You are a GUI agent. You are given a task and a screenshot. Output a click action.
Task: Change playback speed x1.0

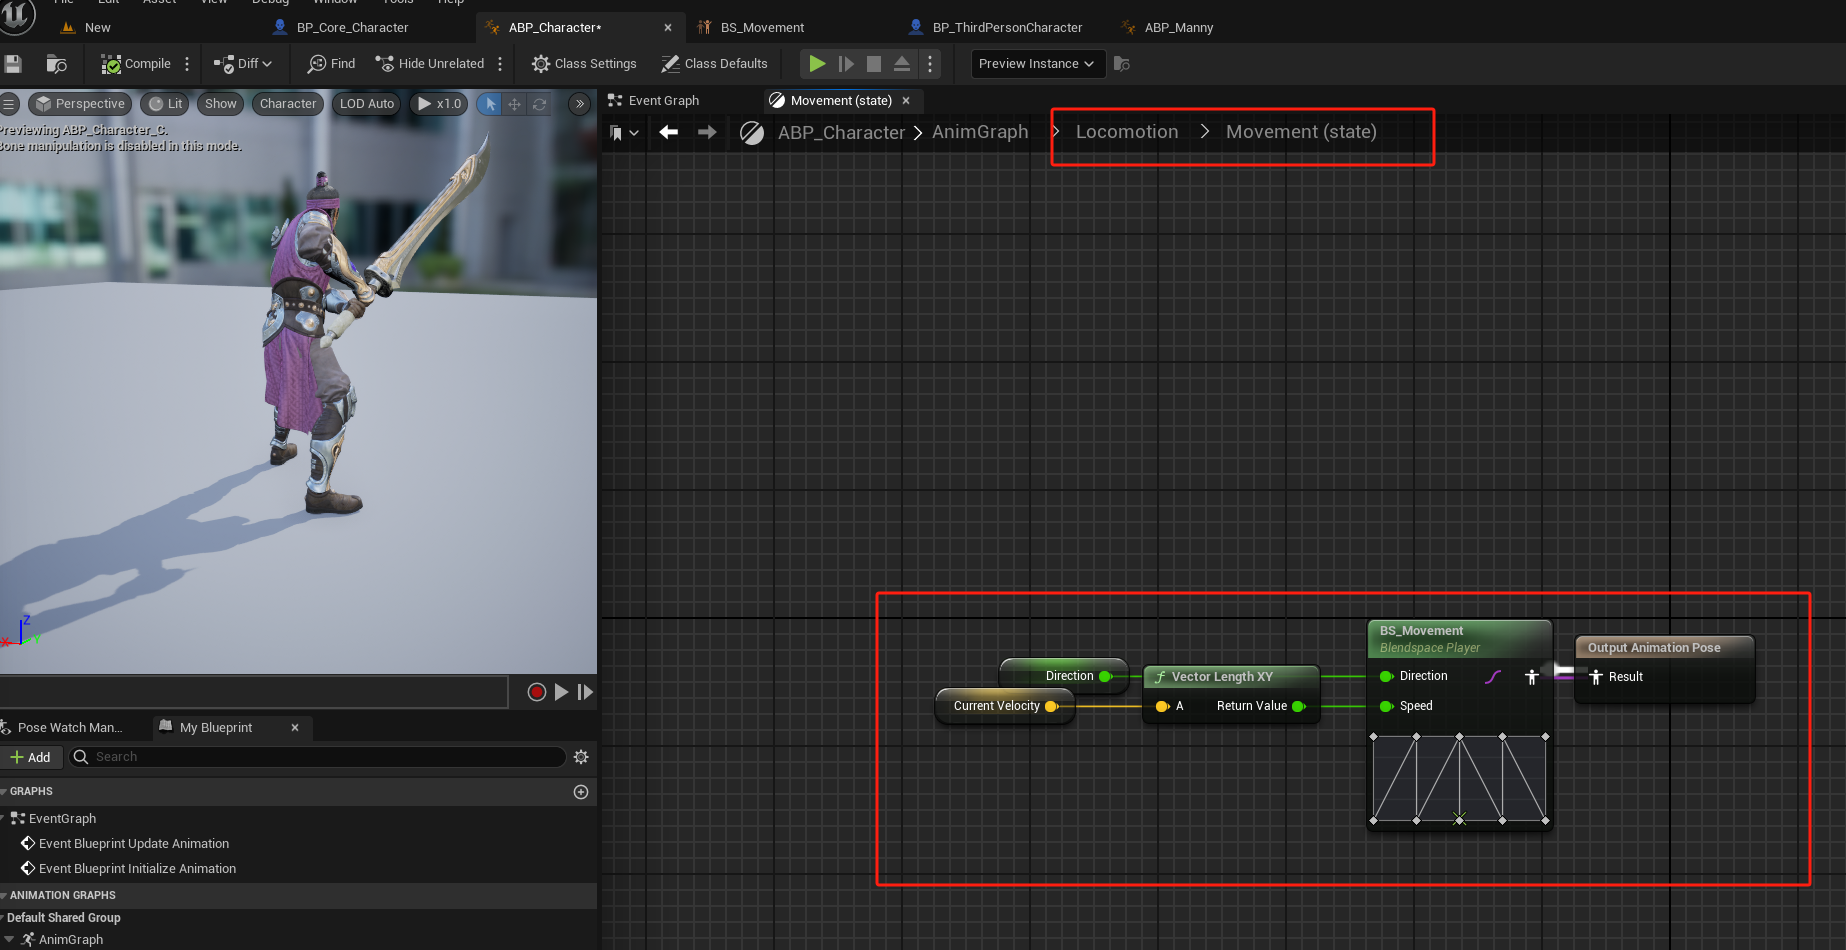point(439,104)
